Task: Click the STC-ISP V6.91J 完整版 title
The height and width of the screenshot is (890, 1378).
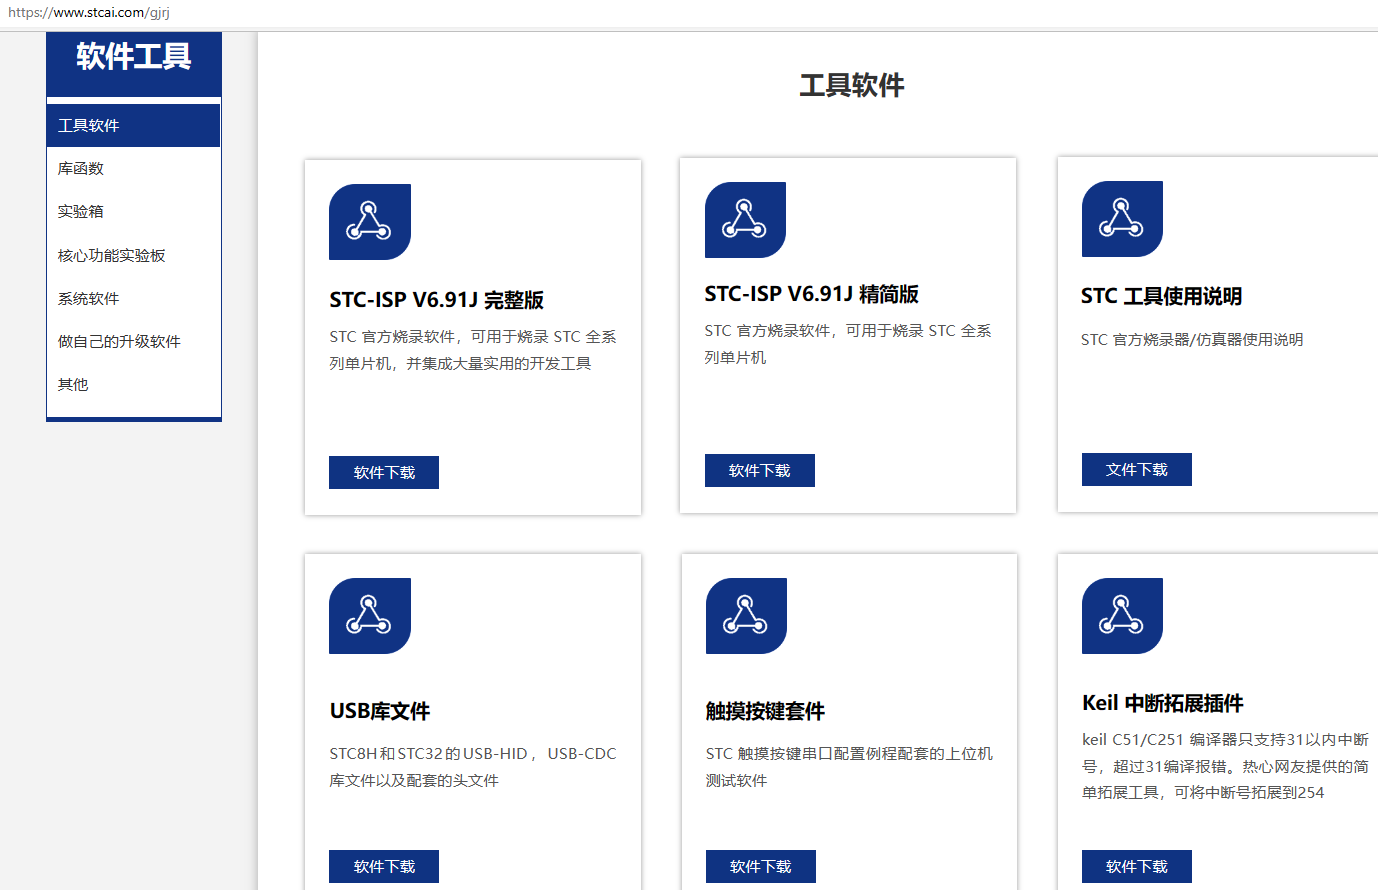Action: pyautogui.click(x=437, y=300)
